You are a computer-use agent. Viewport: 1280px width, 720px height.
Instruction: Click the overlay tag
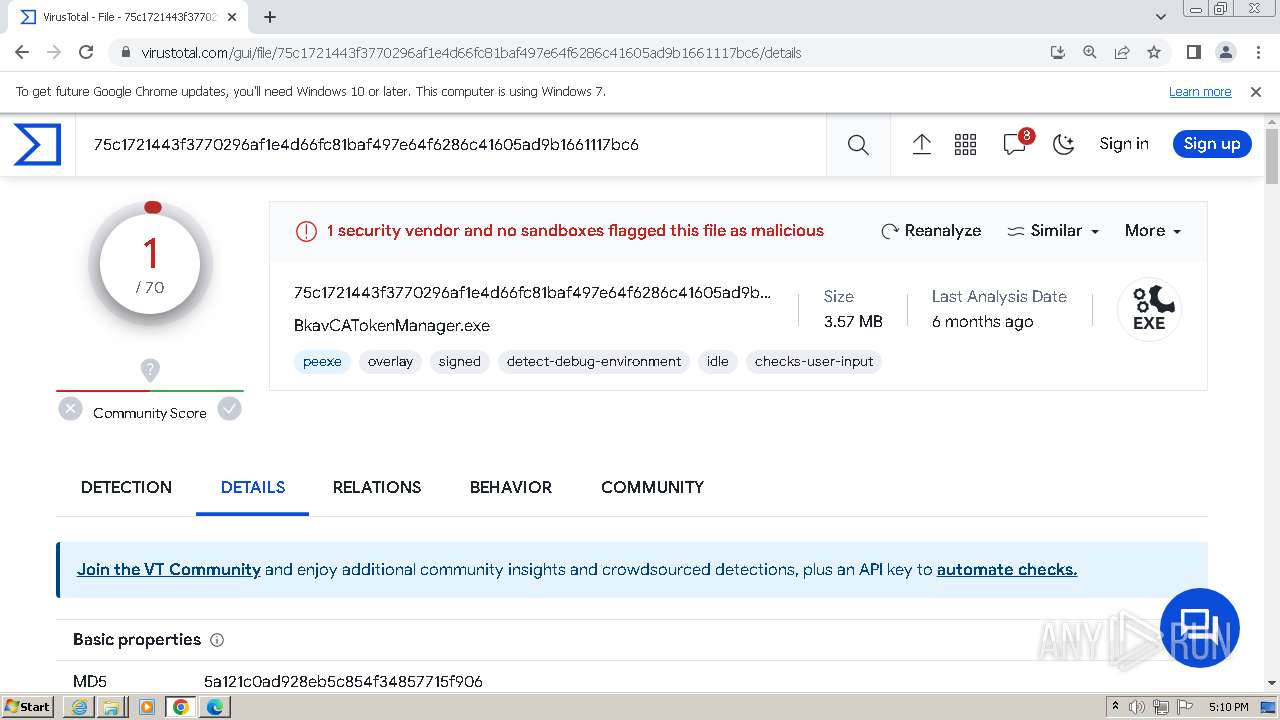pos(390,362)
